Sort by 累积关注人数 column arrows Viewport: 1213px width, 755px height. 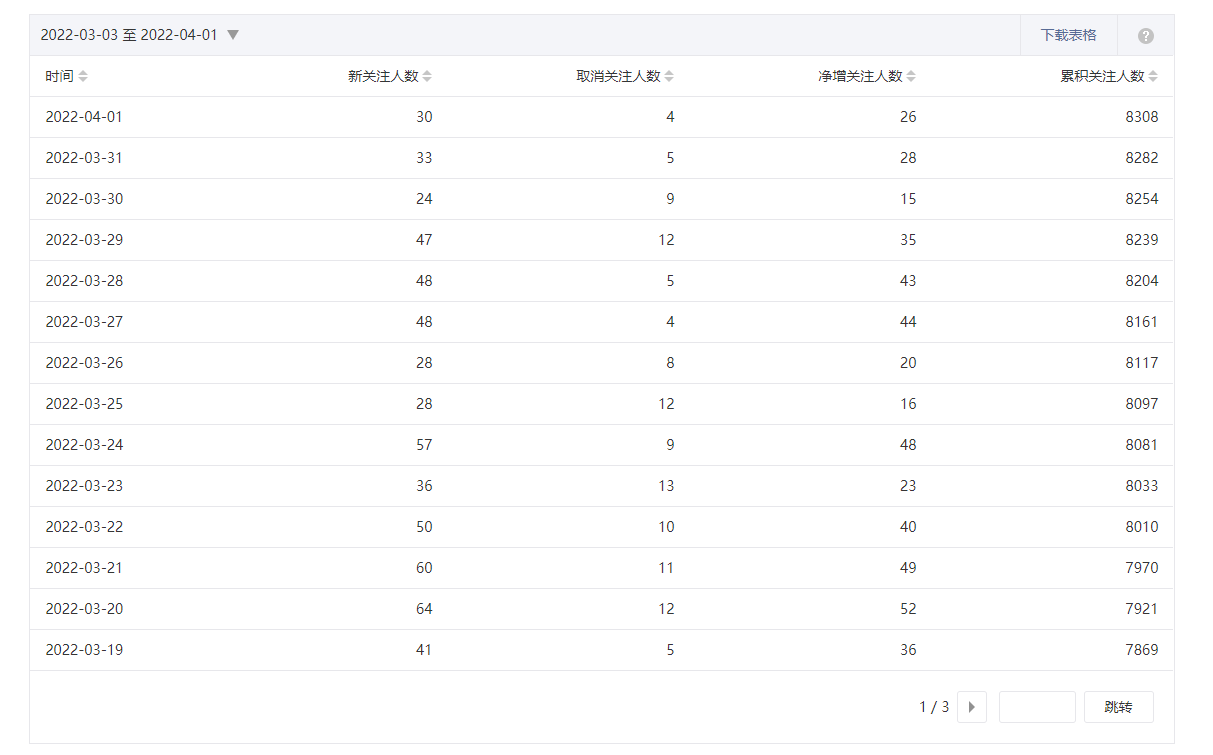coord(1154,76)
